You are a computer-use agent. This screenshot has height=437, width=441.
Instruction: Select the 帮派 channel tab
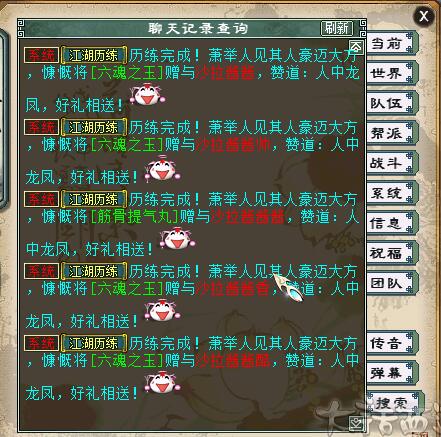click(x=389, y=133)
